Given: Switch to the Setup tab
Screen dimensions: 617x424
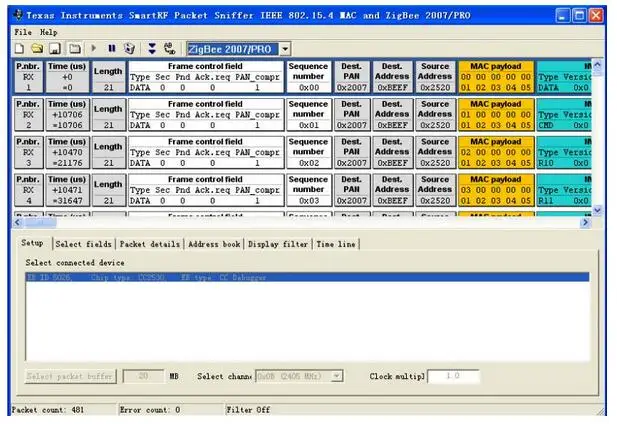Looking at the screenshot, I should coord(32,243).
